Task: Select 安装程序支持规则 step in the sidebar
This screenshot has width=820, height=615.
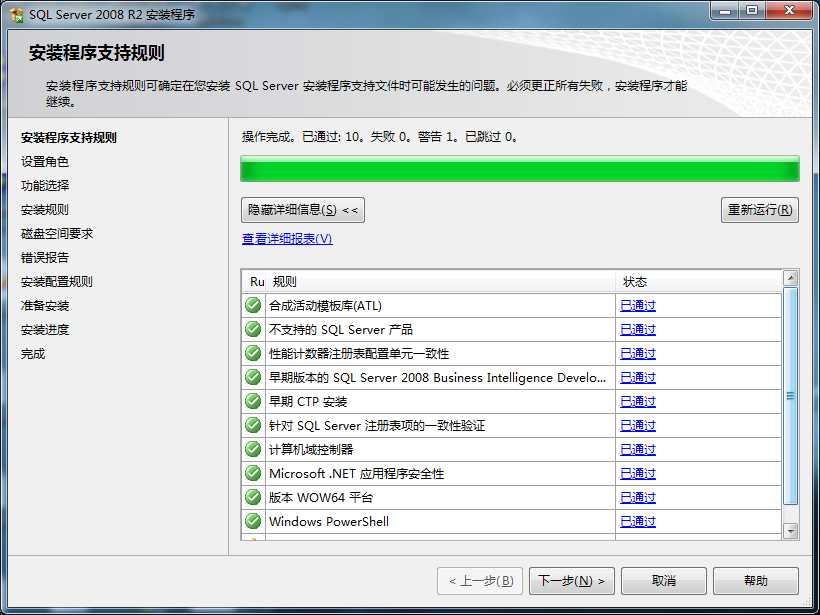Action: pyautogui.click(x=69, y=138)
